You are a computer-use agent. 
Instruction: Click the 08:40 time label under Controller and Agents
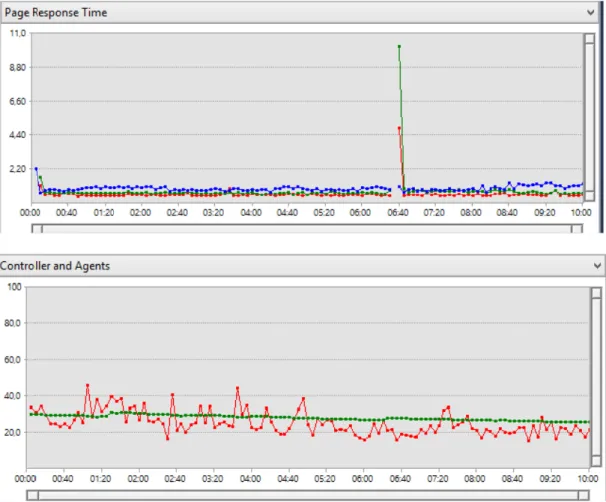512,479
